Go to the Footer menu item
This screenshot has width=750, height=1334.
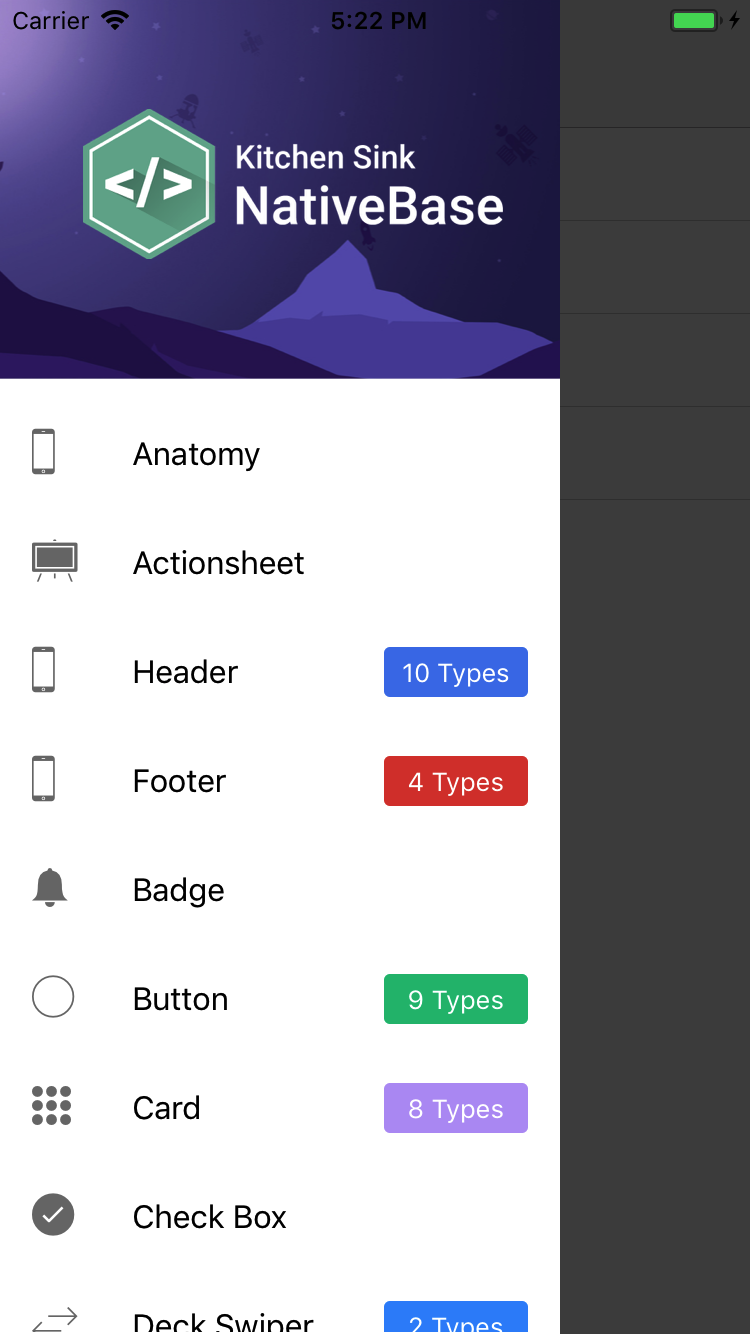pyautogui.click(x=179, y=781)
